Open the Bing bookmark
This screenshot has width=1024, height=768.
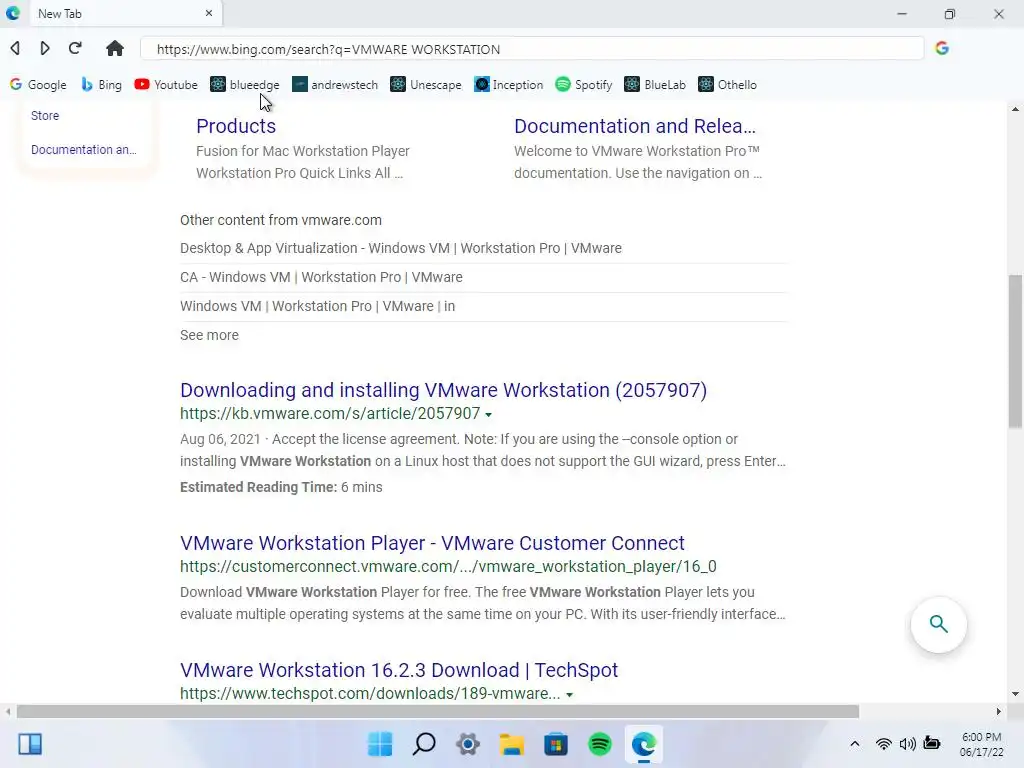101,85
